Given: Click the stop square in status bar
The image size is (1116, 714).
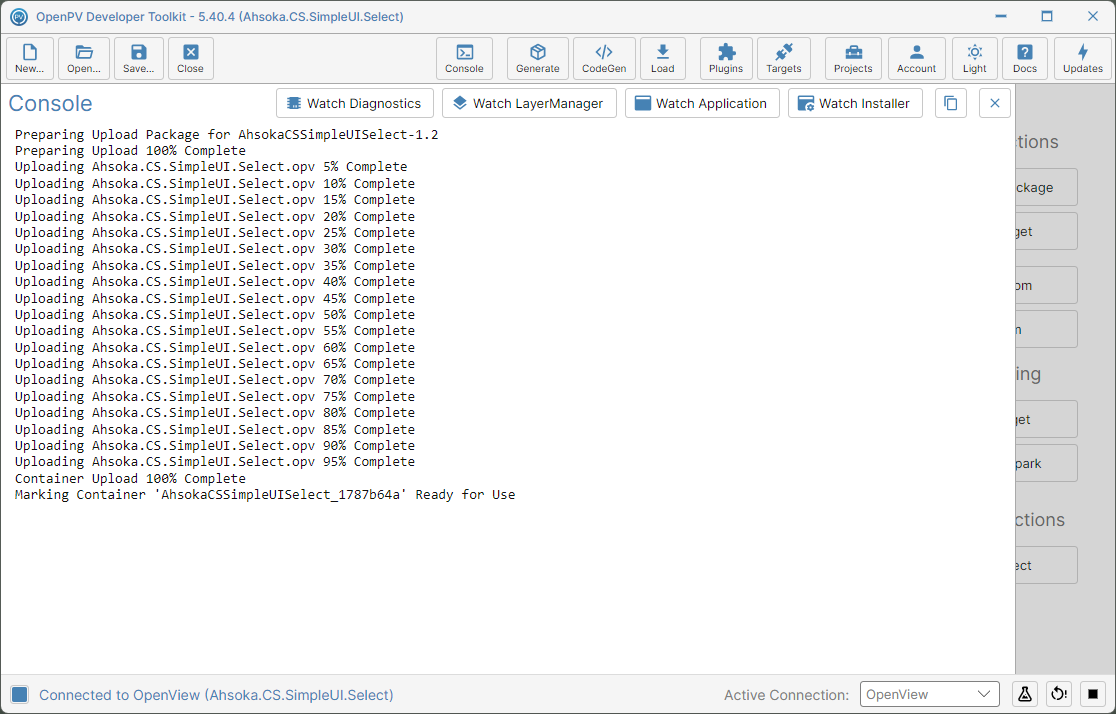Looking at the screenshot, I should (1093, 694).
